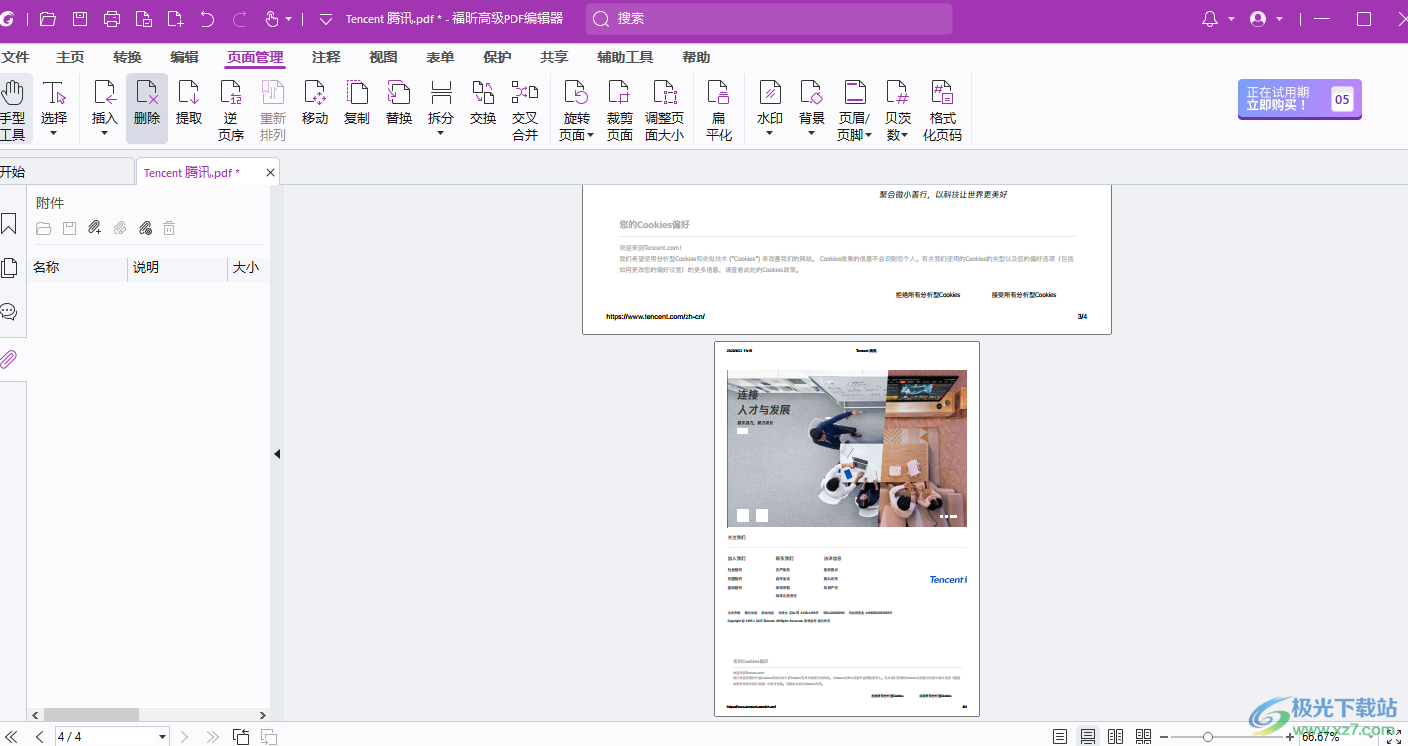Click the search box in the title bar
The image size is (1408, 746).
coord(769,19)
